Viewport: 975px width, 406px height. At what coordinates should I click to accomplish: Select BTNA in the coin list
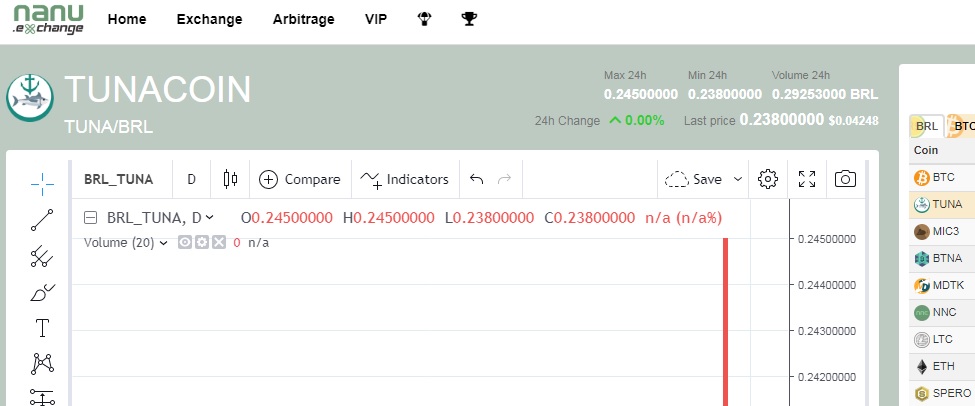tap(942, 258)
